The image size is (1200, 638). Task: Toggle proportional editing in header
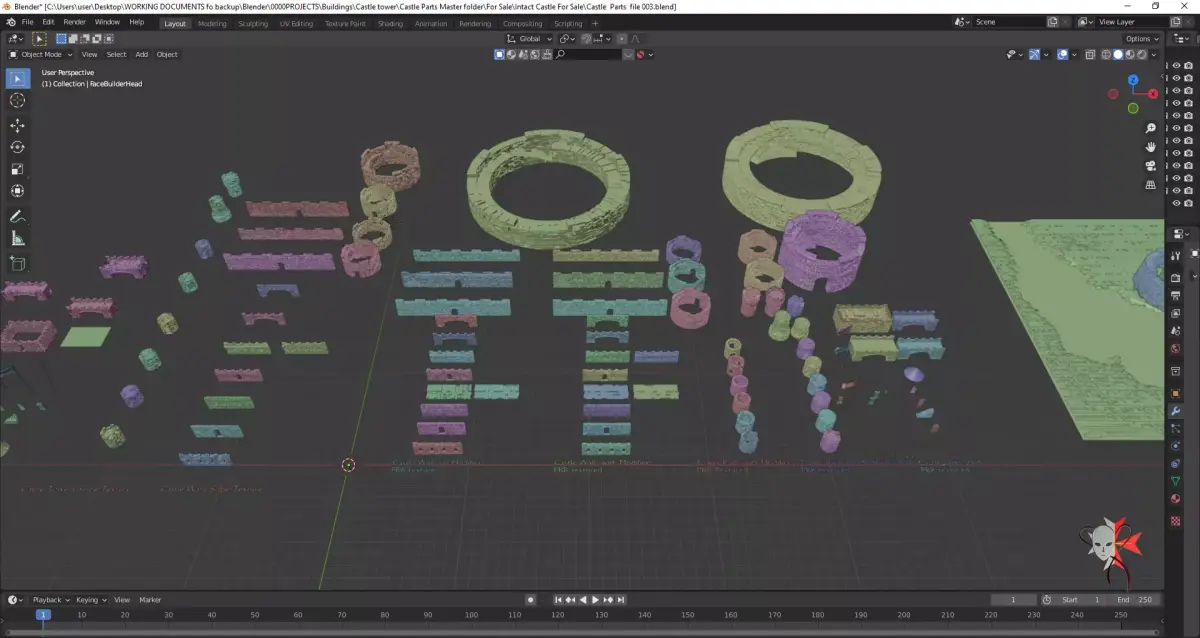[x=622, y=39]
